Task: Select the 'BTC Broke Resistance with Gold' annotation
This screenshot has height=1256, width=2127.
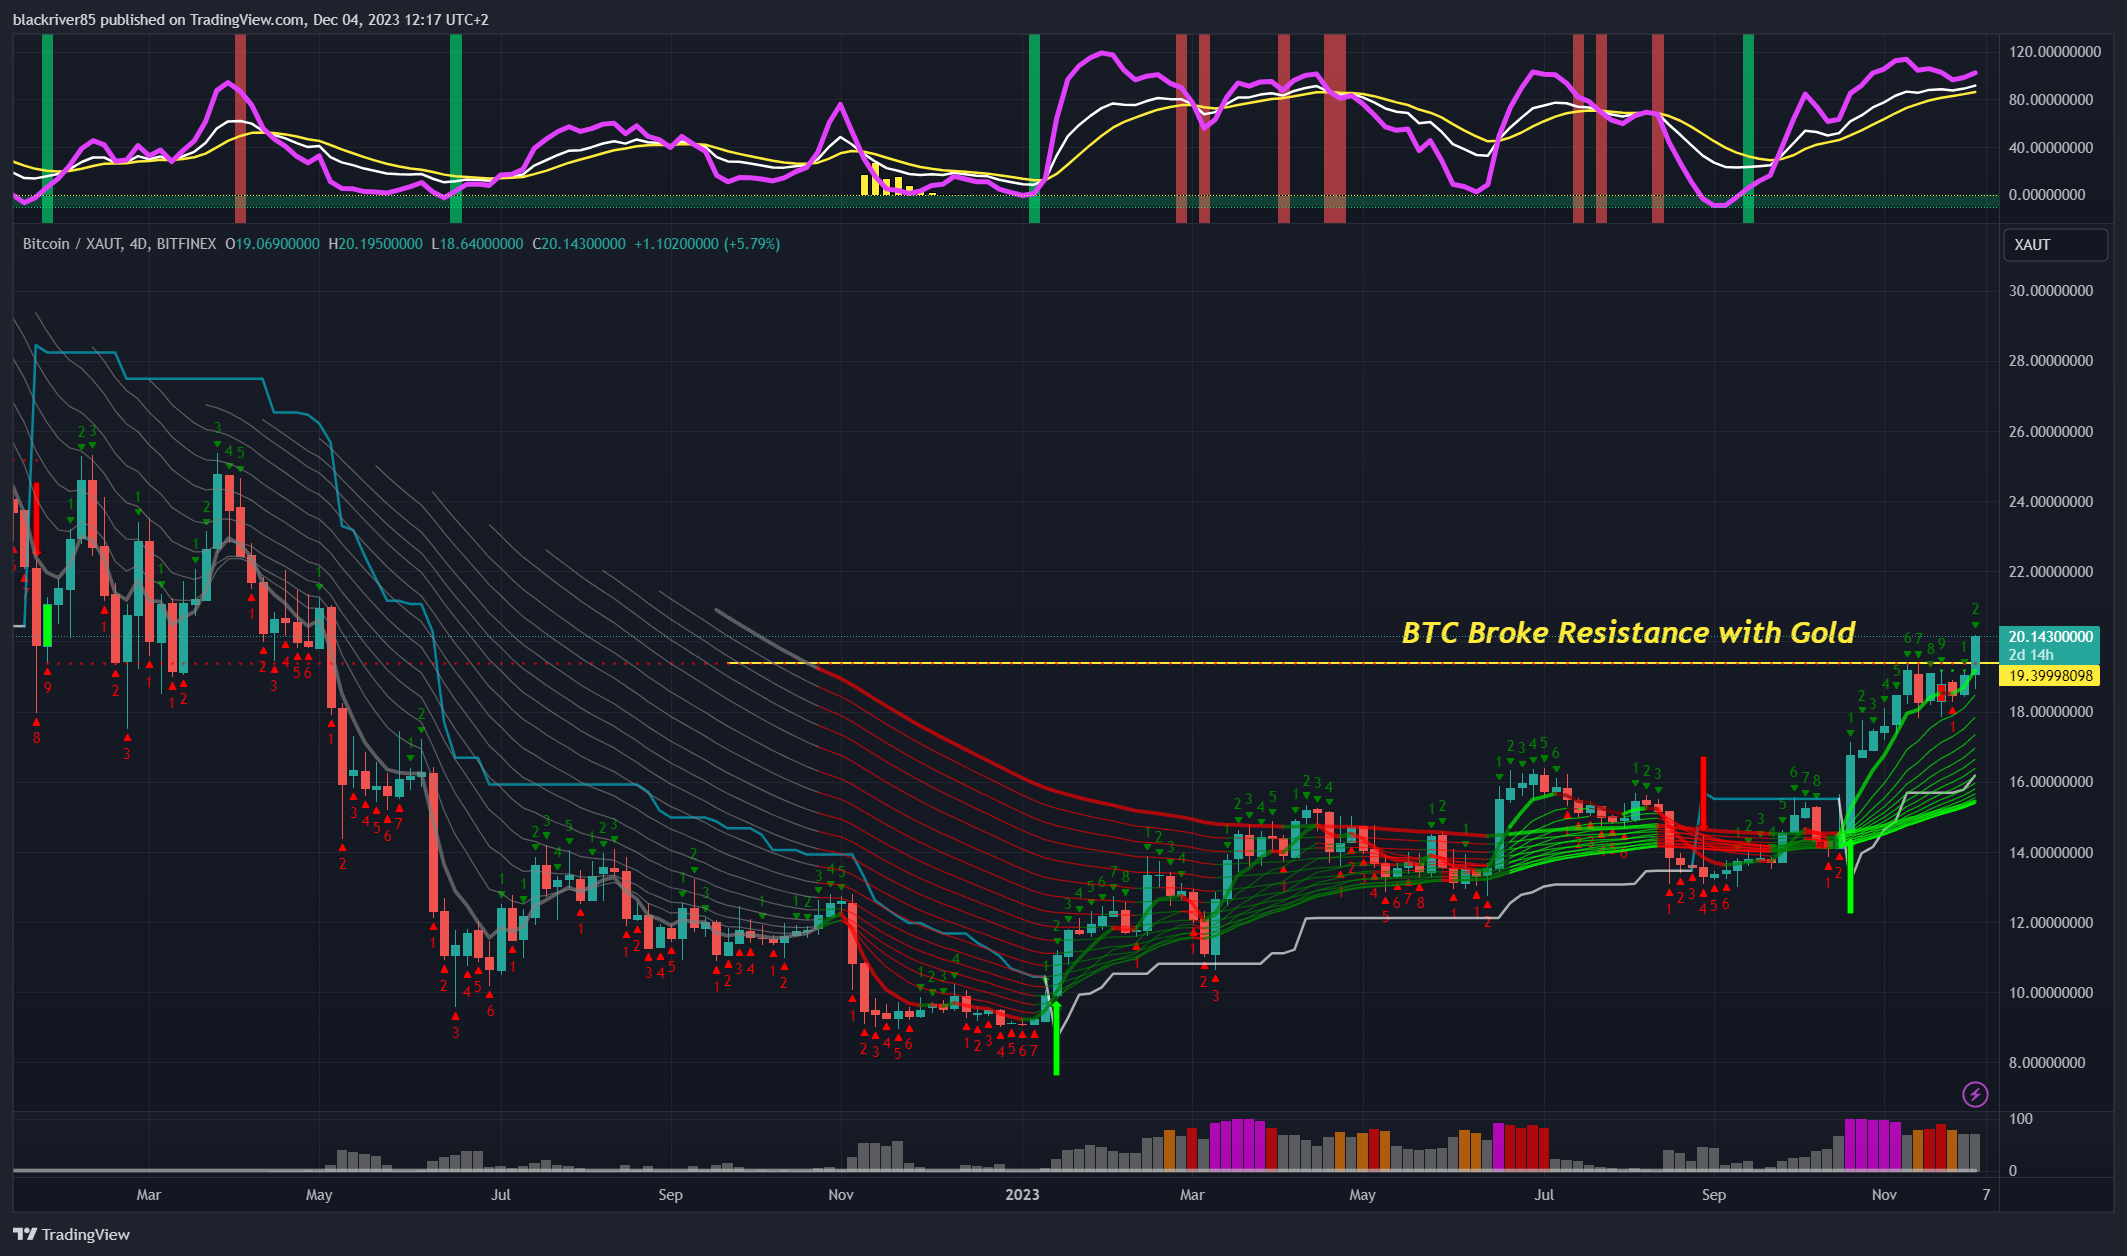Action: 1628,632
